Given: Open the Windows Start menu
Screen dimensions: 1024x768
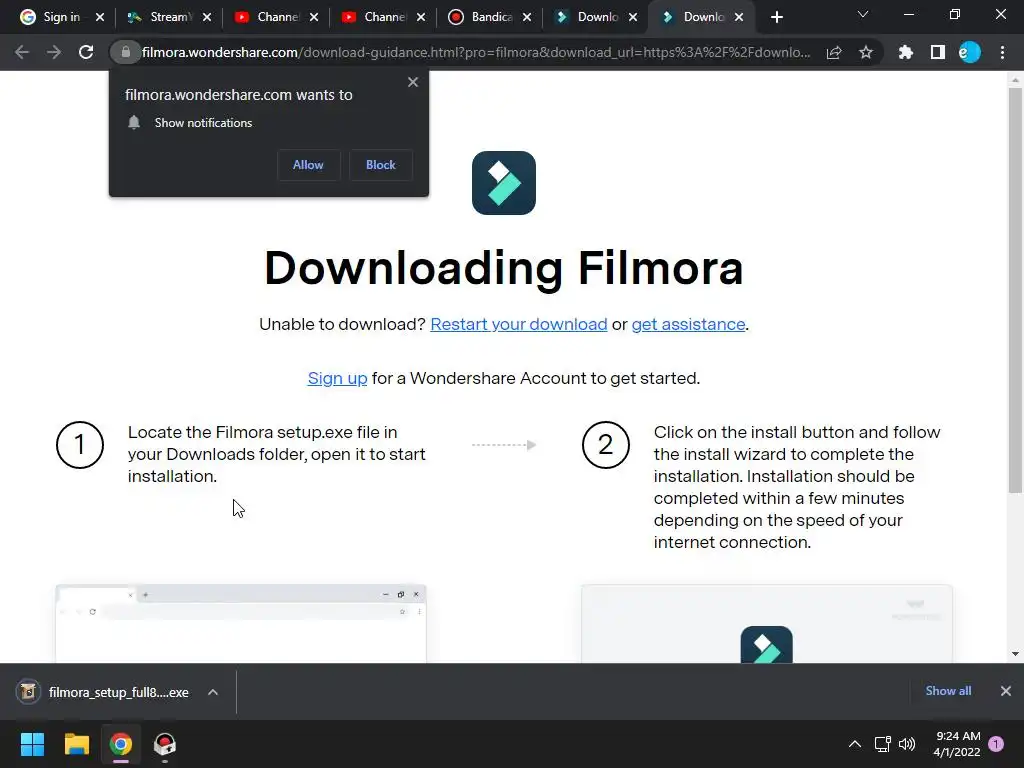Looking at the screenshot, I should [32, 744].
